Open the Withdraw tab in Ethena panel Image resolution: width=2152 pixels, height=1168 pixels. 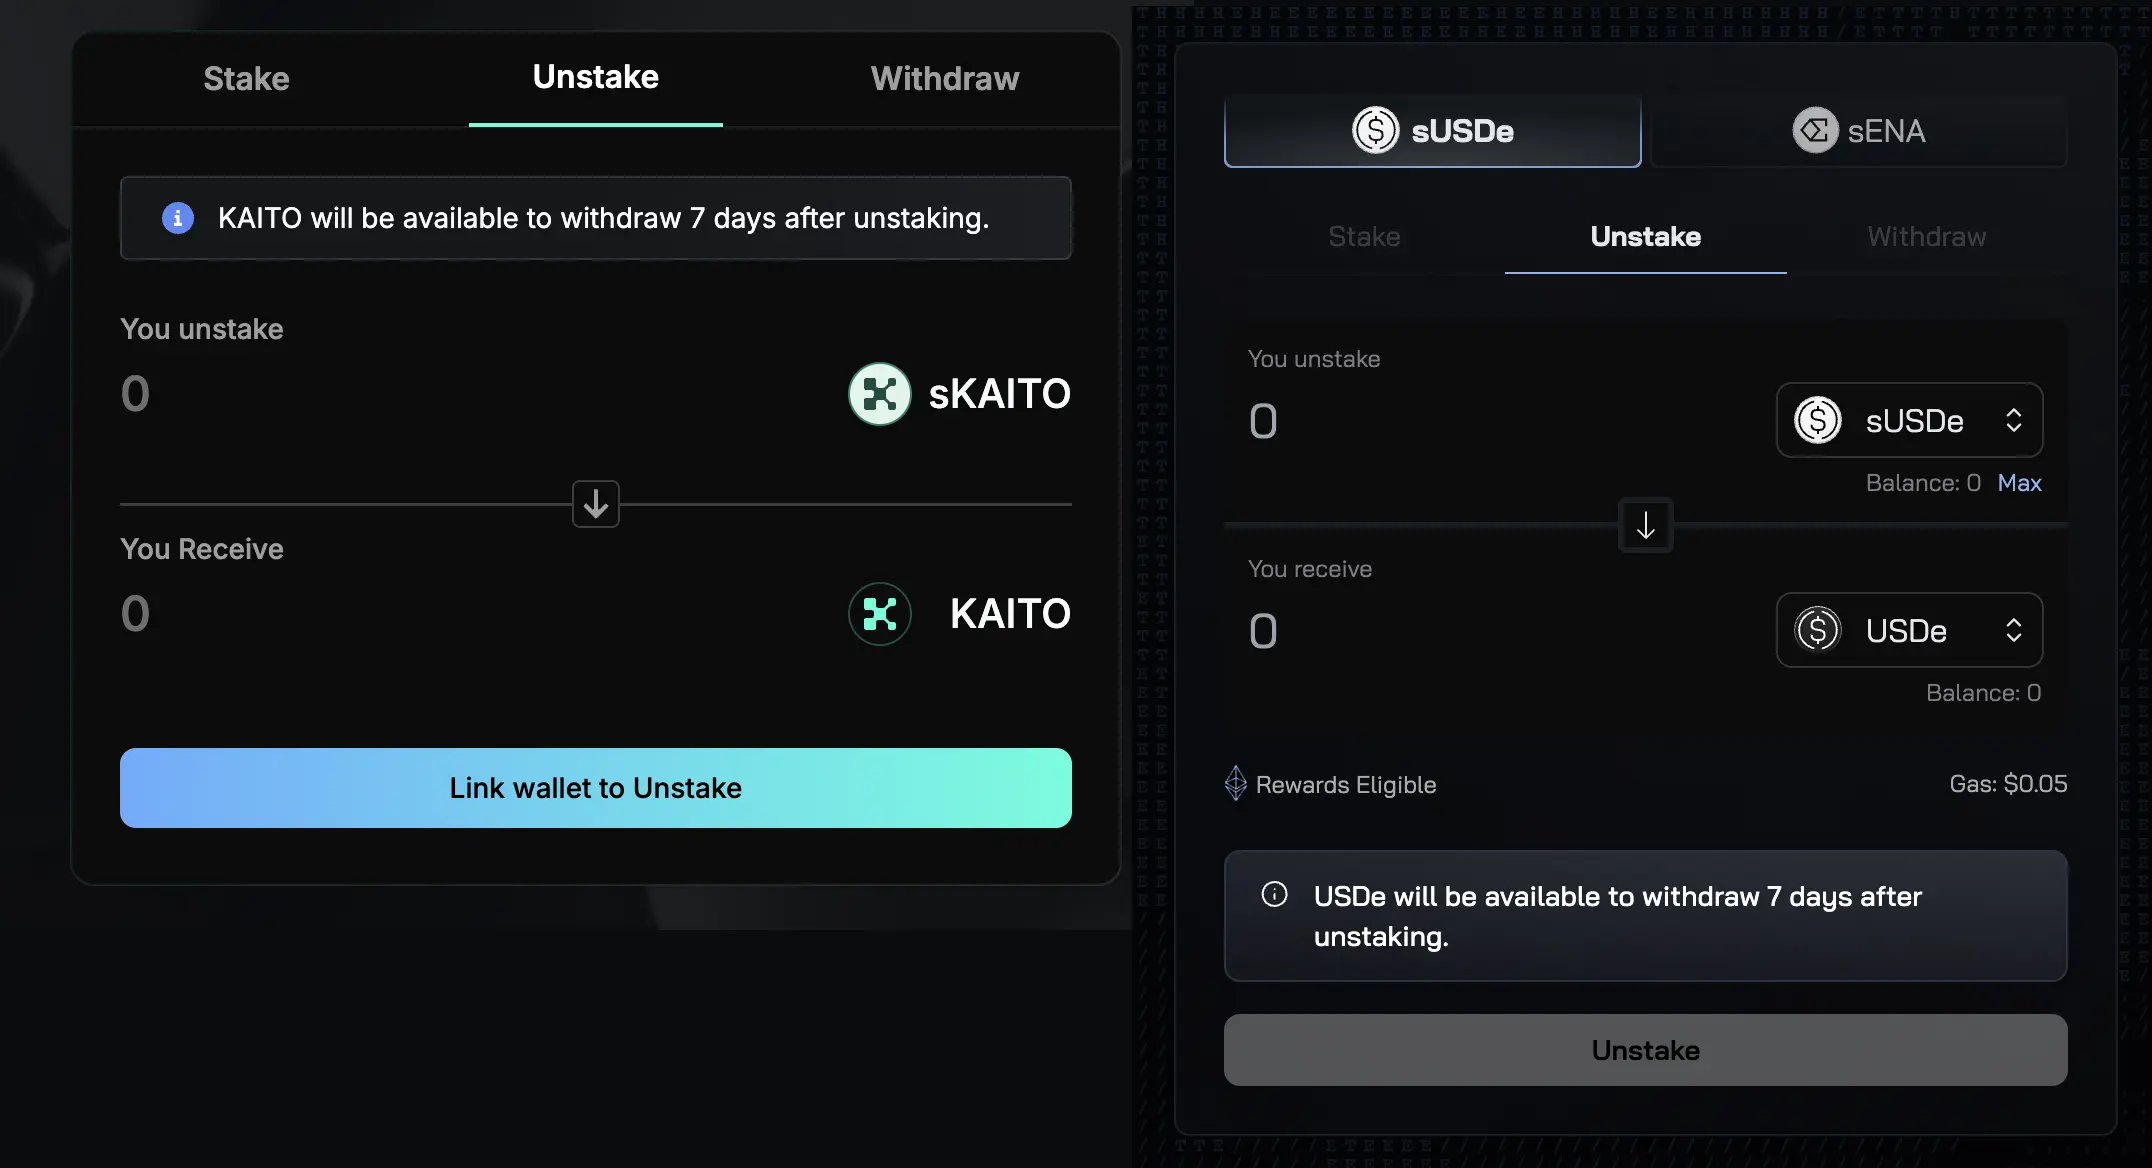pos(1926,237)
